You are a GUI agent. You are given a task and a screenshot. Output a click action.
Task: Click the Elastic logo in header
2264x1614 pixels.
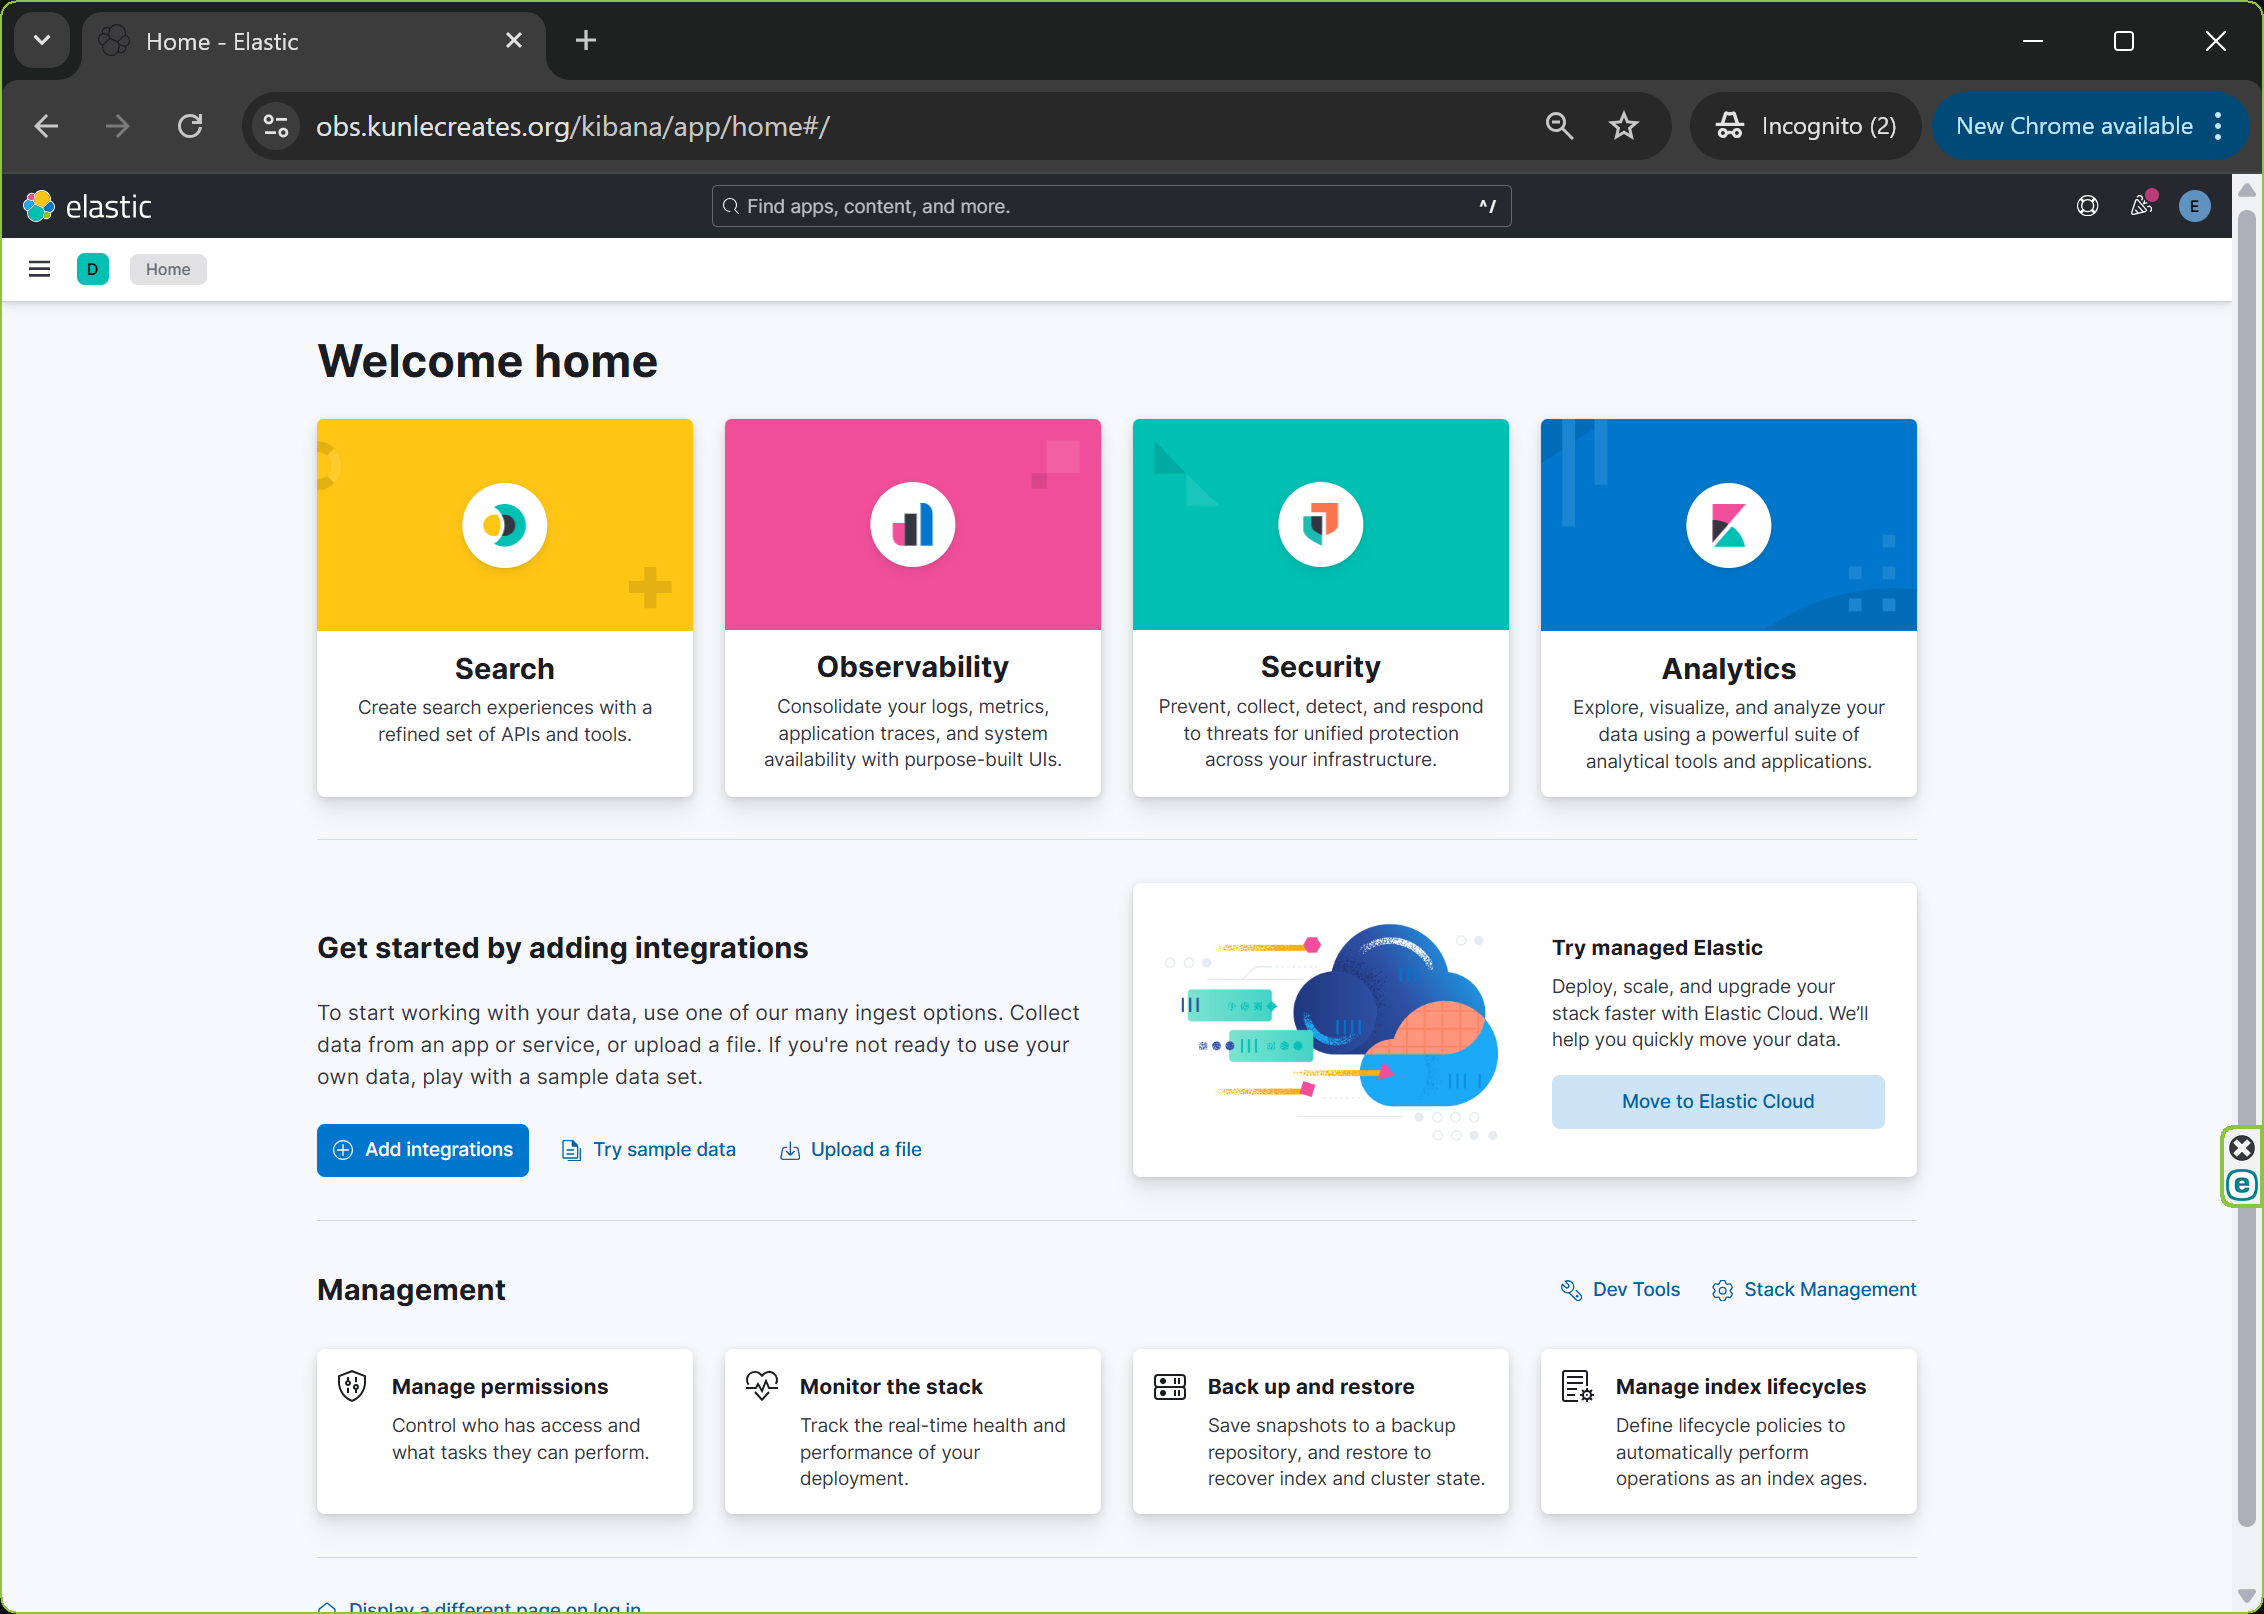click(87, 206)
